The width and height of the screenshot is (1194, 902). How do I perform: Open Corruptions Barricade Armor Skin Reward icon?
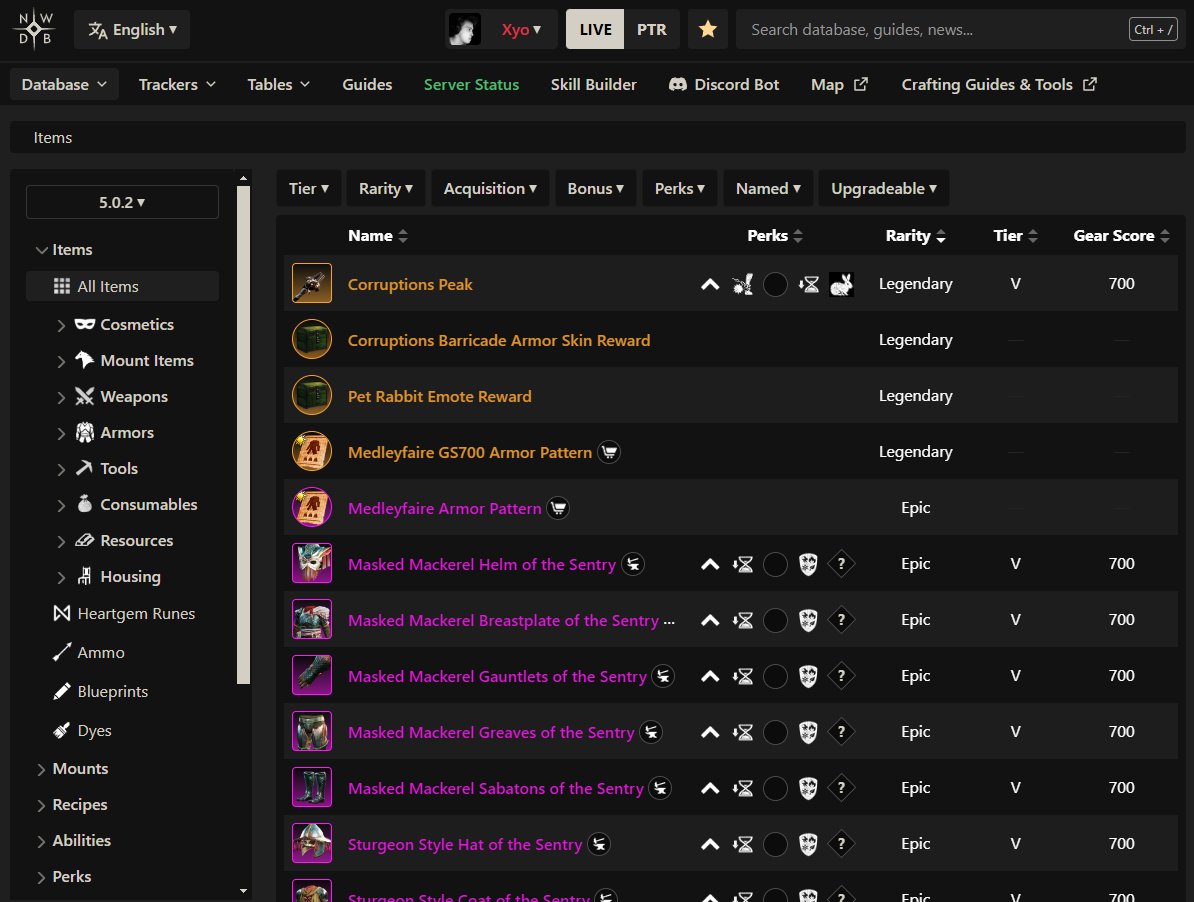click(x=311, y=339)
